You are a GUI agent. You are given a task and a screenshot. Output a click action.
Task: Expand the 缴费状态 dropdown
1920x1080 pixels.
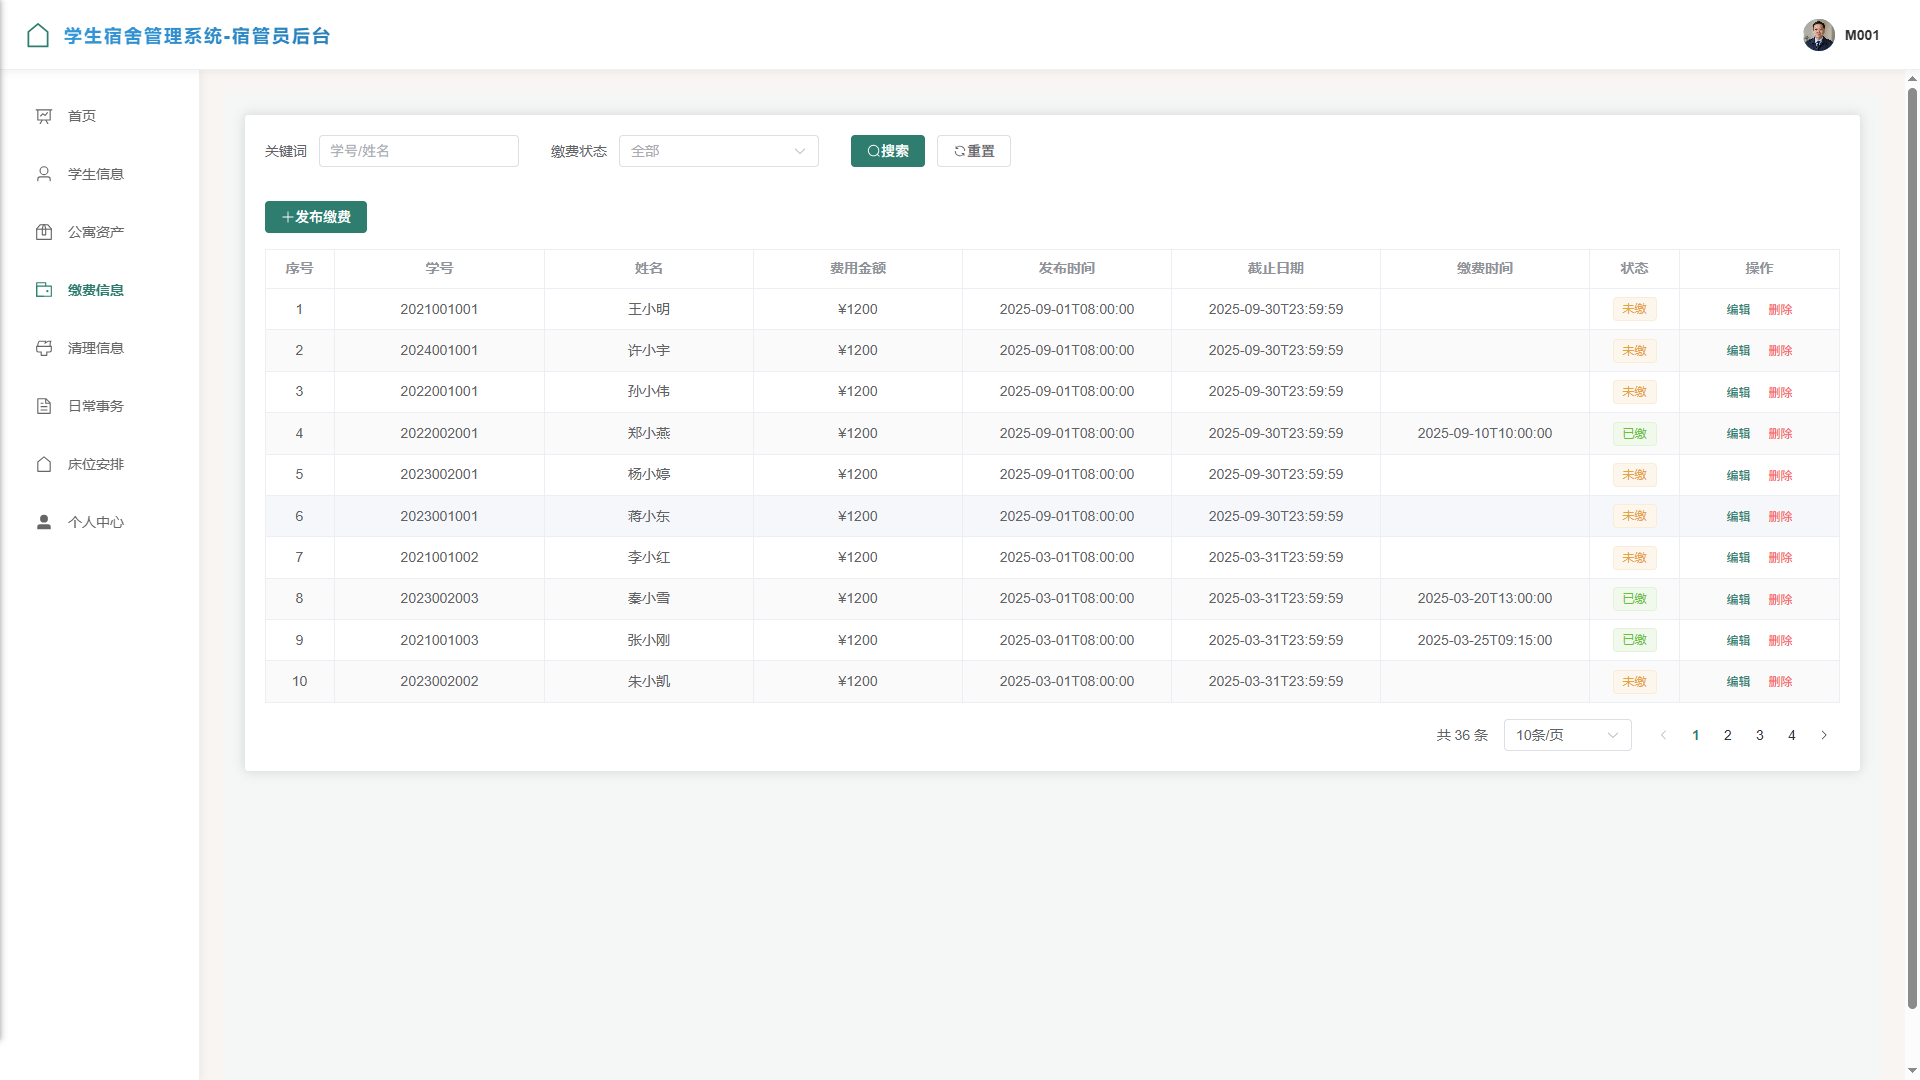coord(718,151)
